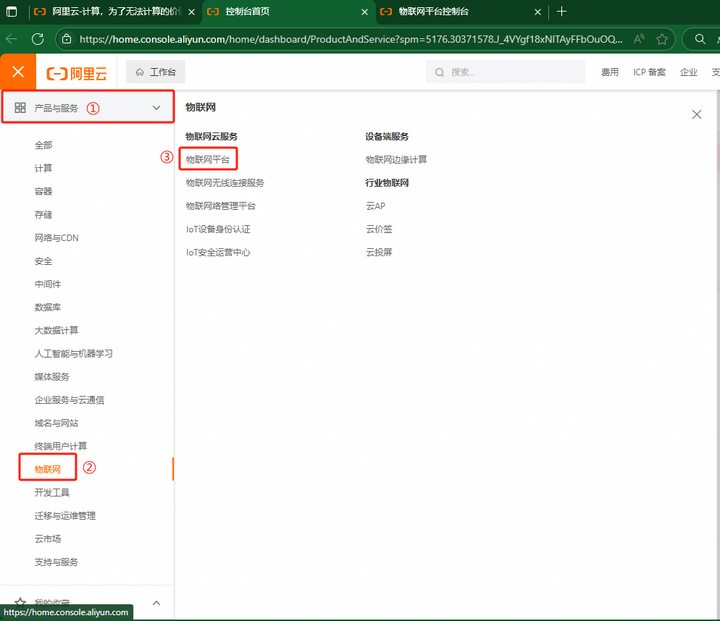720x621 pixels.
Task: Switch to the 控制台首页 browser tab
Action: [x=288, y=11]
